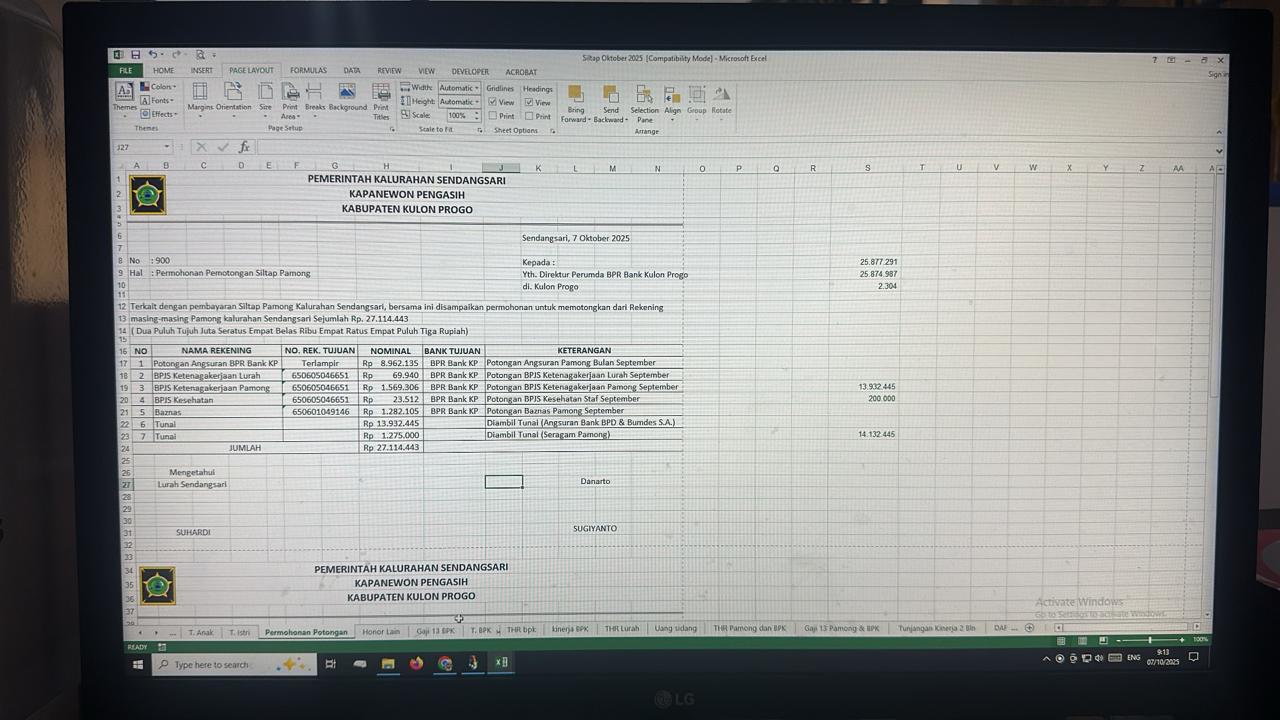Click the Orientation icon
The width and height of the screenshot is (1280, 720).
[234, 97]
